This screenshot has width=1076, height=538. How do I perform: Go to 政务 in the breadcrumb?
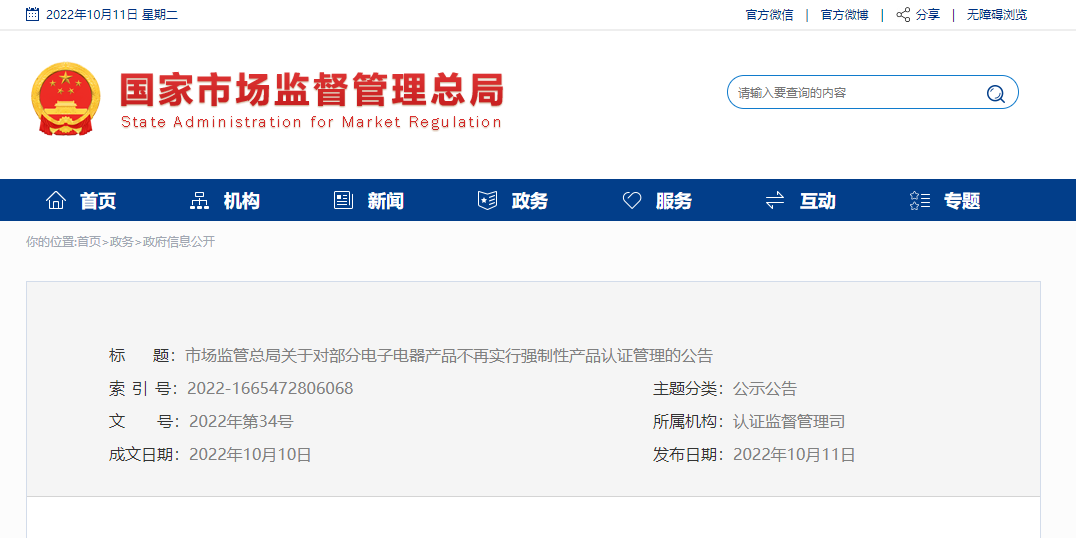pyautogui.click(x=121, y=242)
